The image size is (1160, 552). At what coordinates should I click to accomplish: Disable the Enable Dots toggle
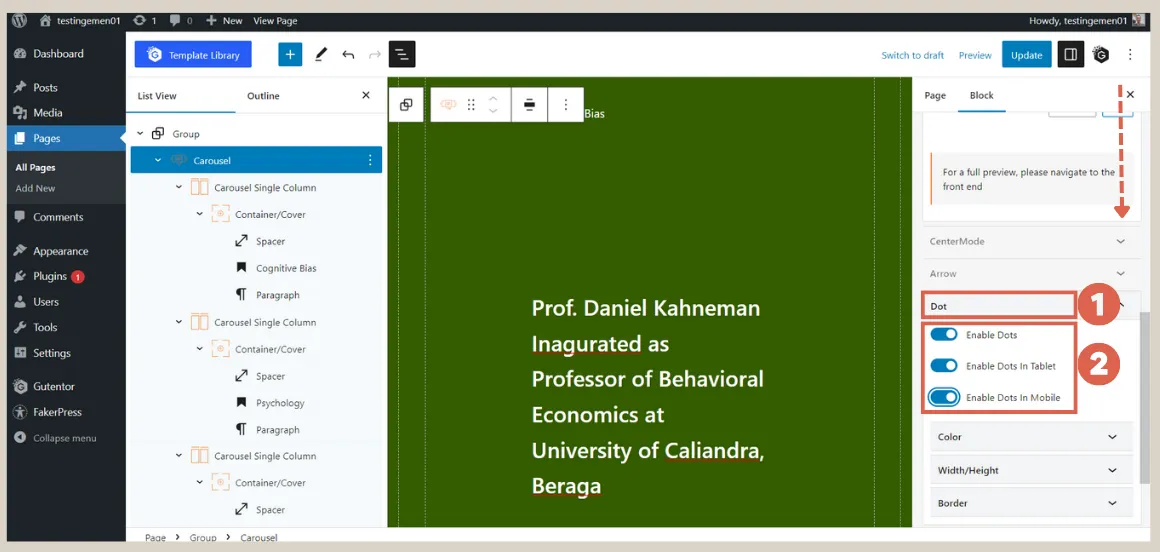click(x=944, y=334)
